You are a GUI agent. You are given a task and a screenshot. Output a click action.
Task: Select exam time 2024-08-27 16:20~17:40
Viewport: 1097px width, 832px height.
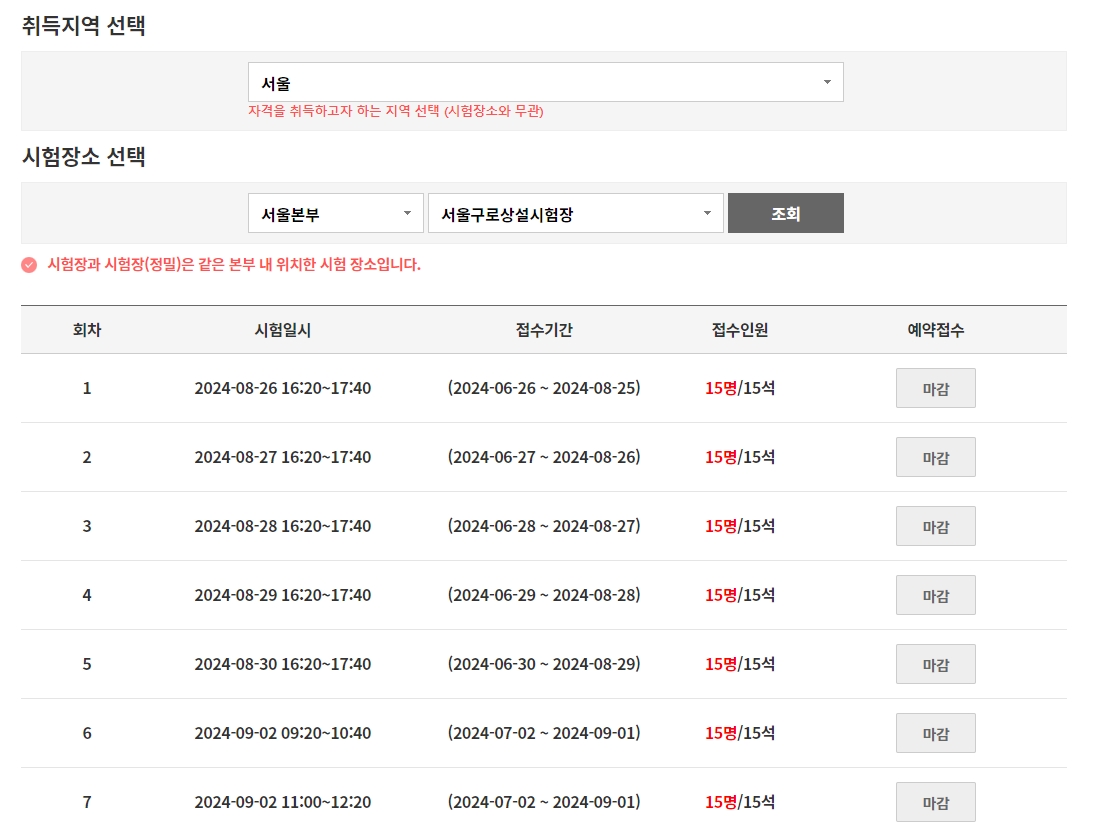pyautogui.click(x=283, y=457)
